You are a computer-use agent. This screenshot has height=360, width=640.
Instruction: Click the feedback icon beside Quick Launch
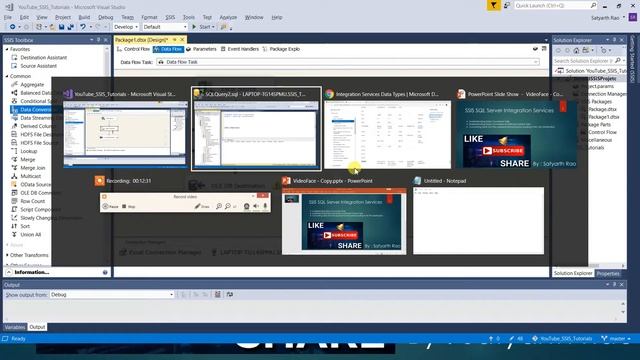[507, 5]
